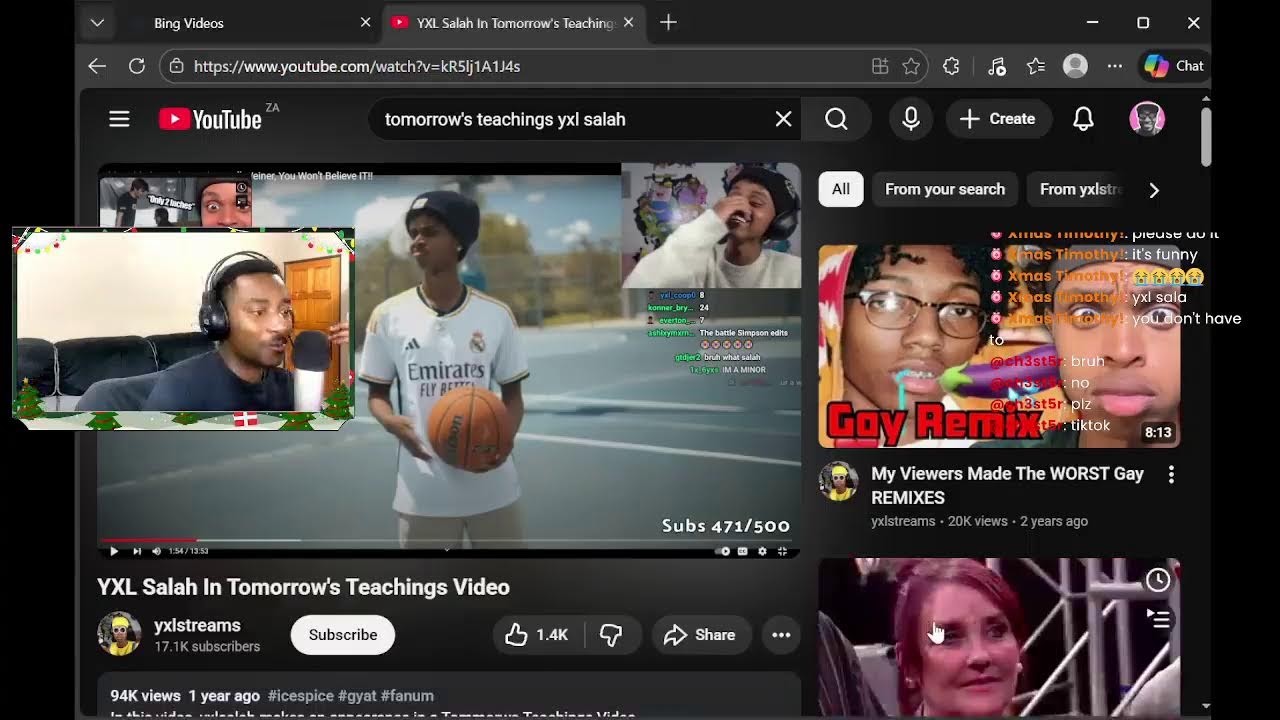The image size is (1280, 720).
Task: Toggle the autoplay switch in the player
Action: (723, 551)
